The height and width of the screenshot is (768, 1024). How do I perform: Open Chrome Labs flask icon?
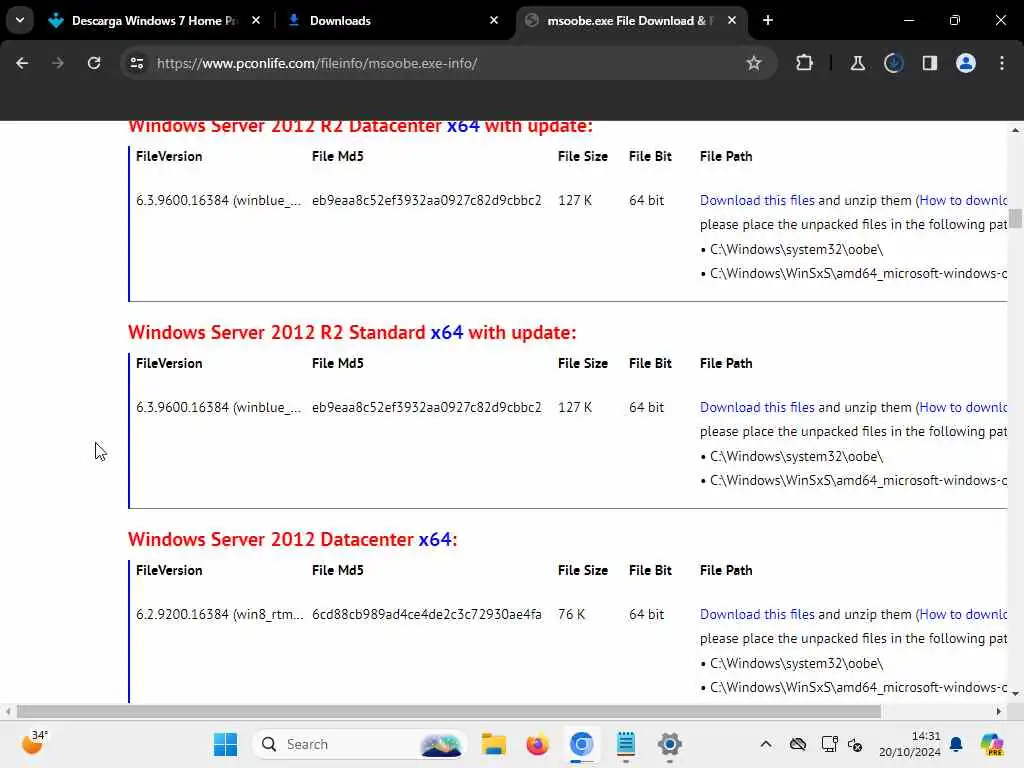tap(857, 63)
